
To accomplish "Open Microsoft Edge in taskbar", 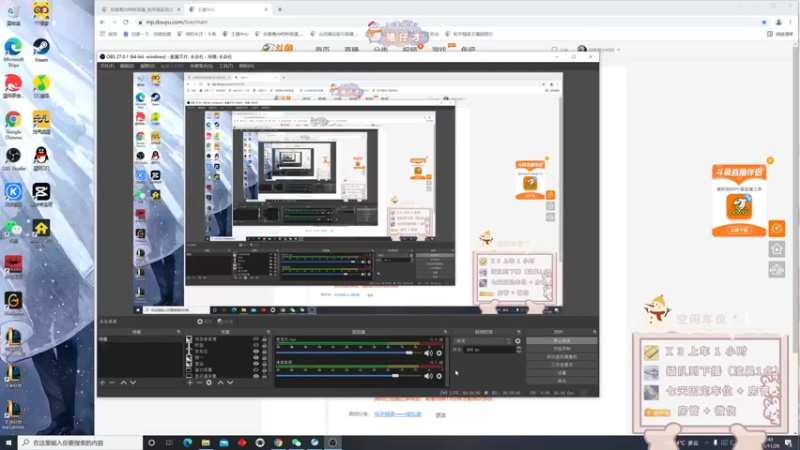I will click(x=188, y=442).
